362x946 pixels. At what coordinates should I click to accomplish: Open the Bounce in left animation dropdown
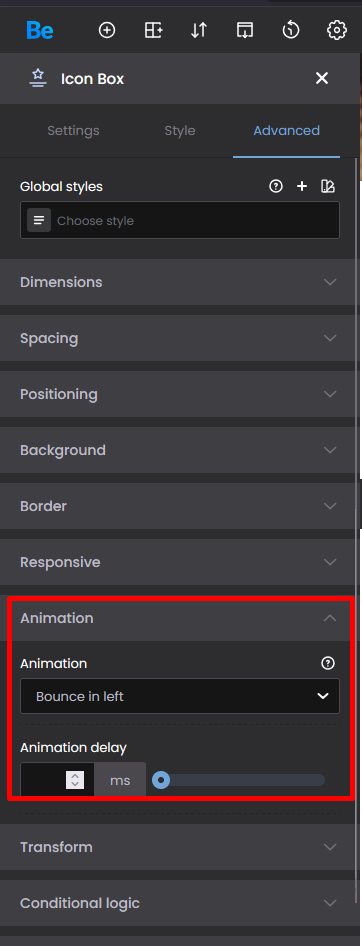pyautogui.click(x=180, y=696)
